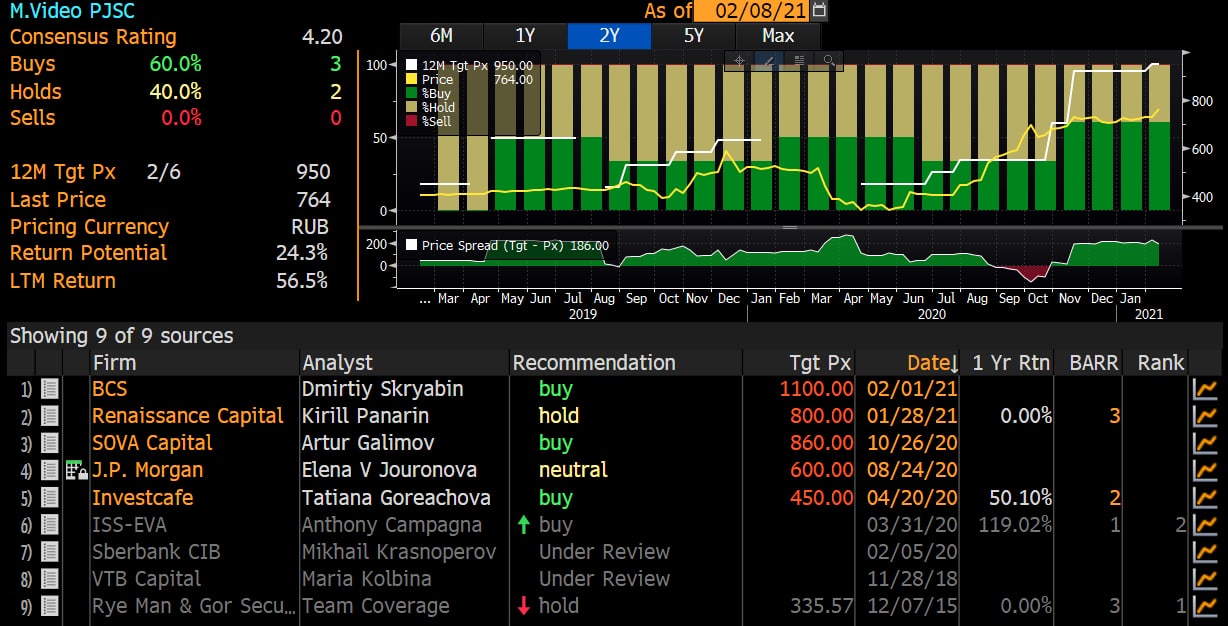Click the Return Potential 24.3% value

pyautogui.click(x=302, y=253)
